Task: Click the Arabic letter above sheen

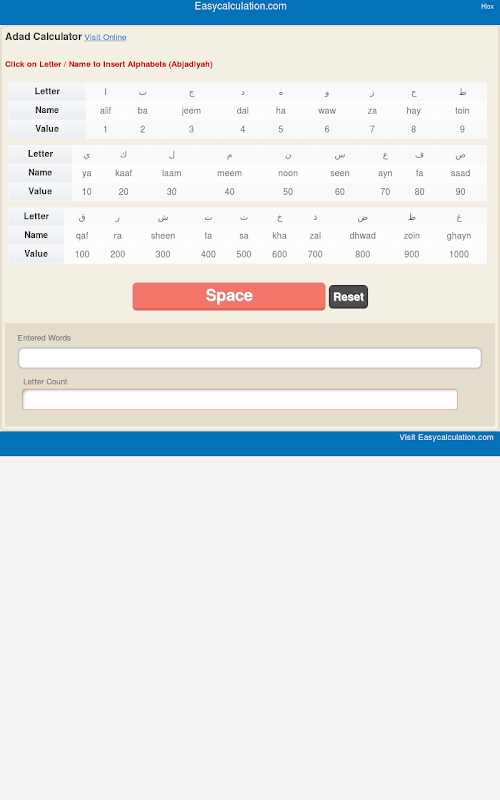Action: tap(163, 217)
